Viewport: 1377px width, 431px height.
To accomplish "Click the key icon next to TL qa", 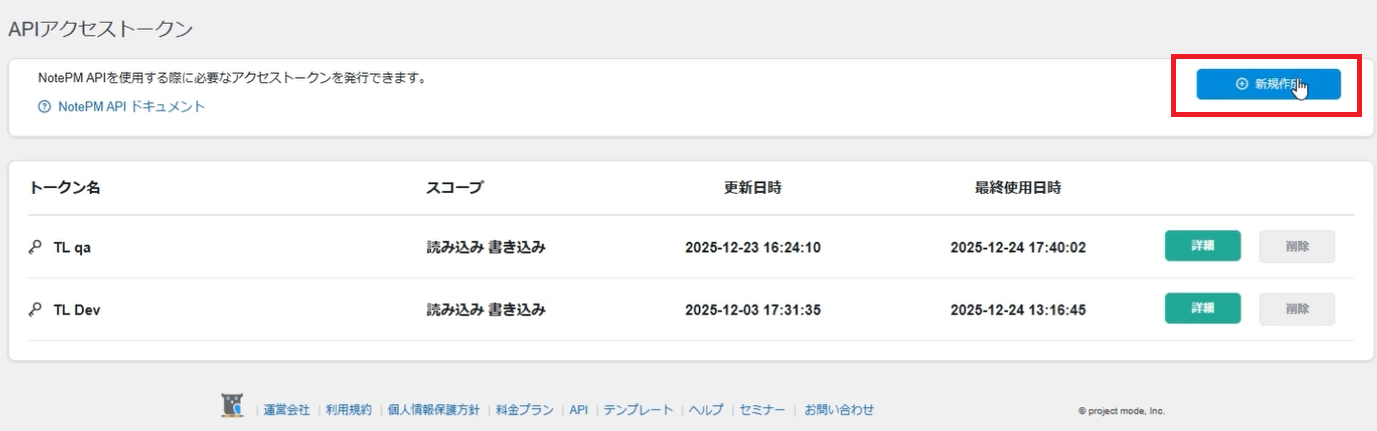I will coord(36,247).
